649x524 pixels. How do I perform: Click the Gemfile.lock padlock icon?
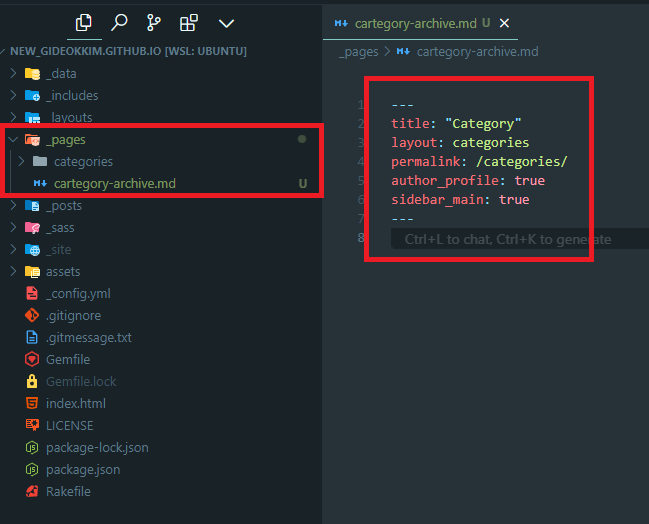[x=32, y=381]
